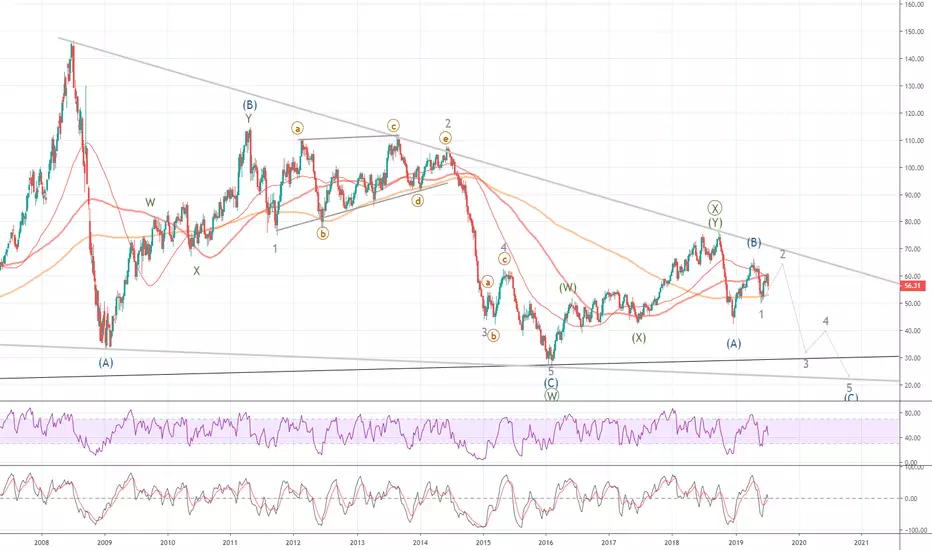
Task: Select the projected wave 4 label near 2020
Action: [826, 321]
